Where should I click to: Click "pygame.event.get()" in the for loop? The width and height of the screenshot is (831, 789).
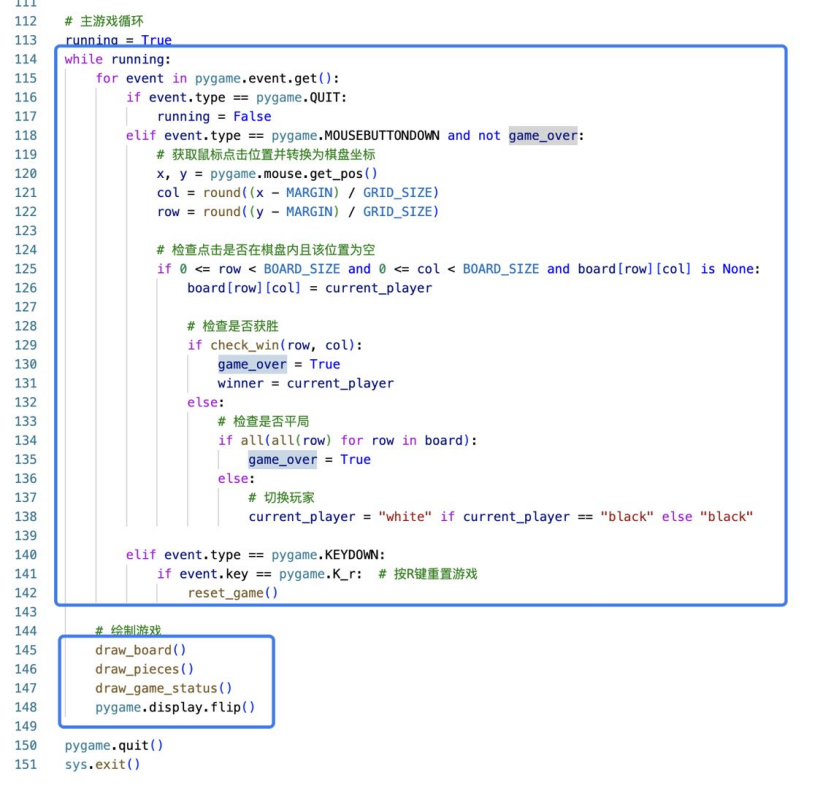point(263,78)
